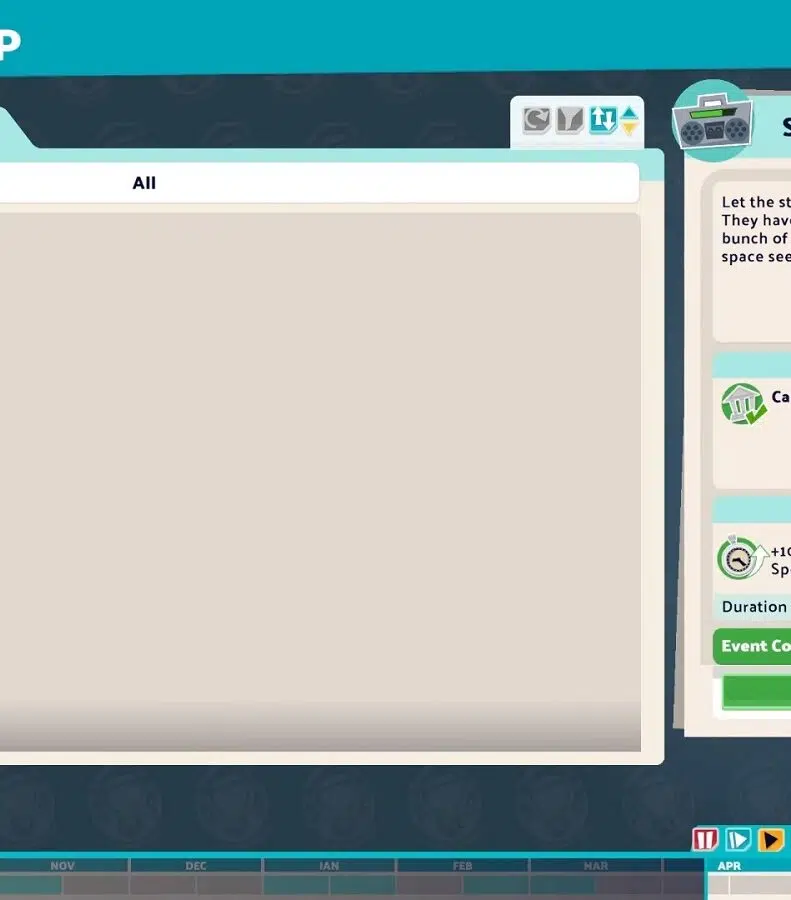Click the grey filter funnel icon
This screenshot has height=900, width=791.
569,121
